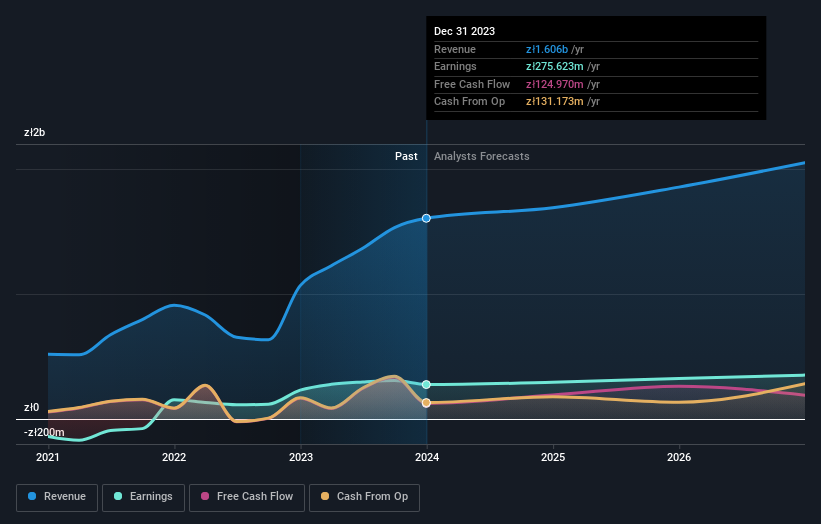Click the Earnings row label in tooltip
This screenshot has height=524, width=821.
(x=456, y=66)
